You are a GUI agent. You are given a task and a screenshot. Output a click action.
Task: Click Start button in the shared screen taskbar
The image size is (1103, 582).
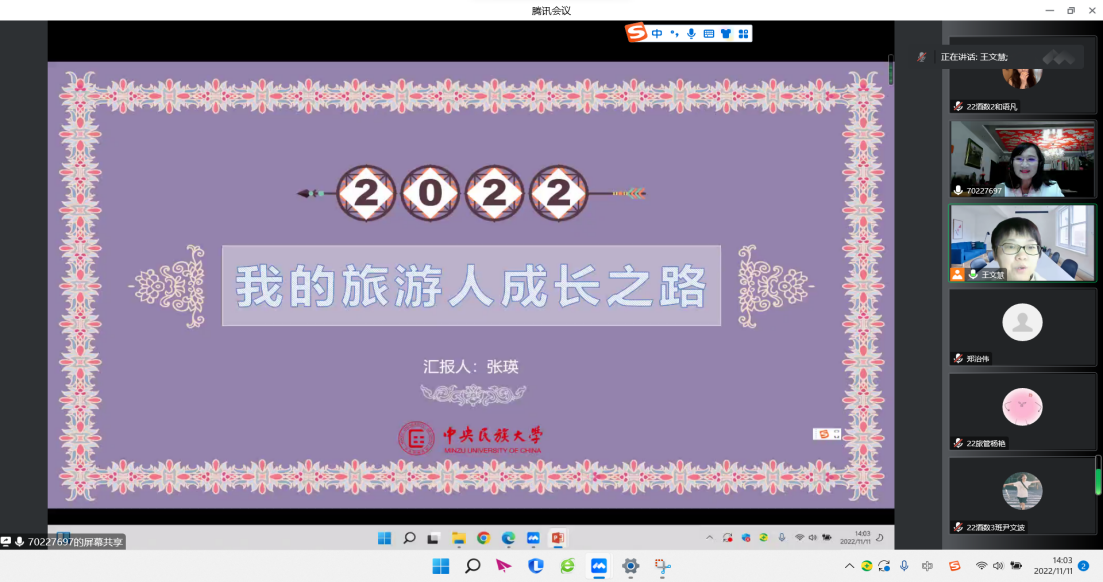[384, 538]
